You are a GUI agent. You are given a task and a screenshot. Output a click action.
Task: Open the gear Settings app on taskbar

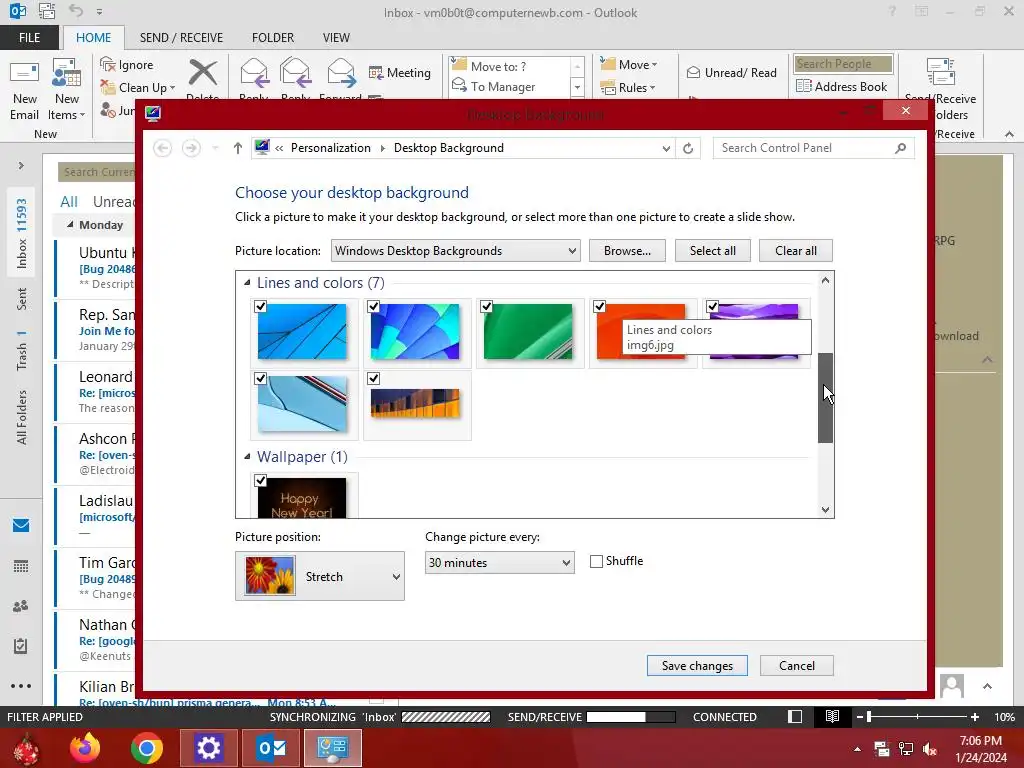click(208, 748)
